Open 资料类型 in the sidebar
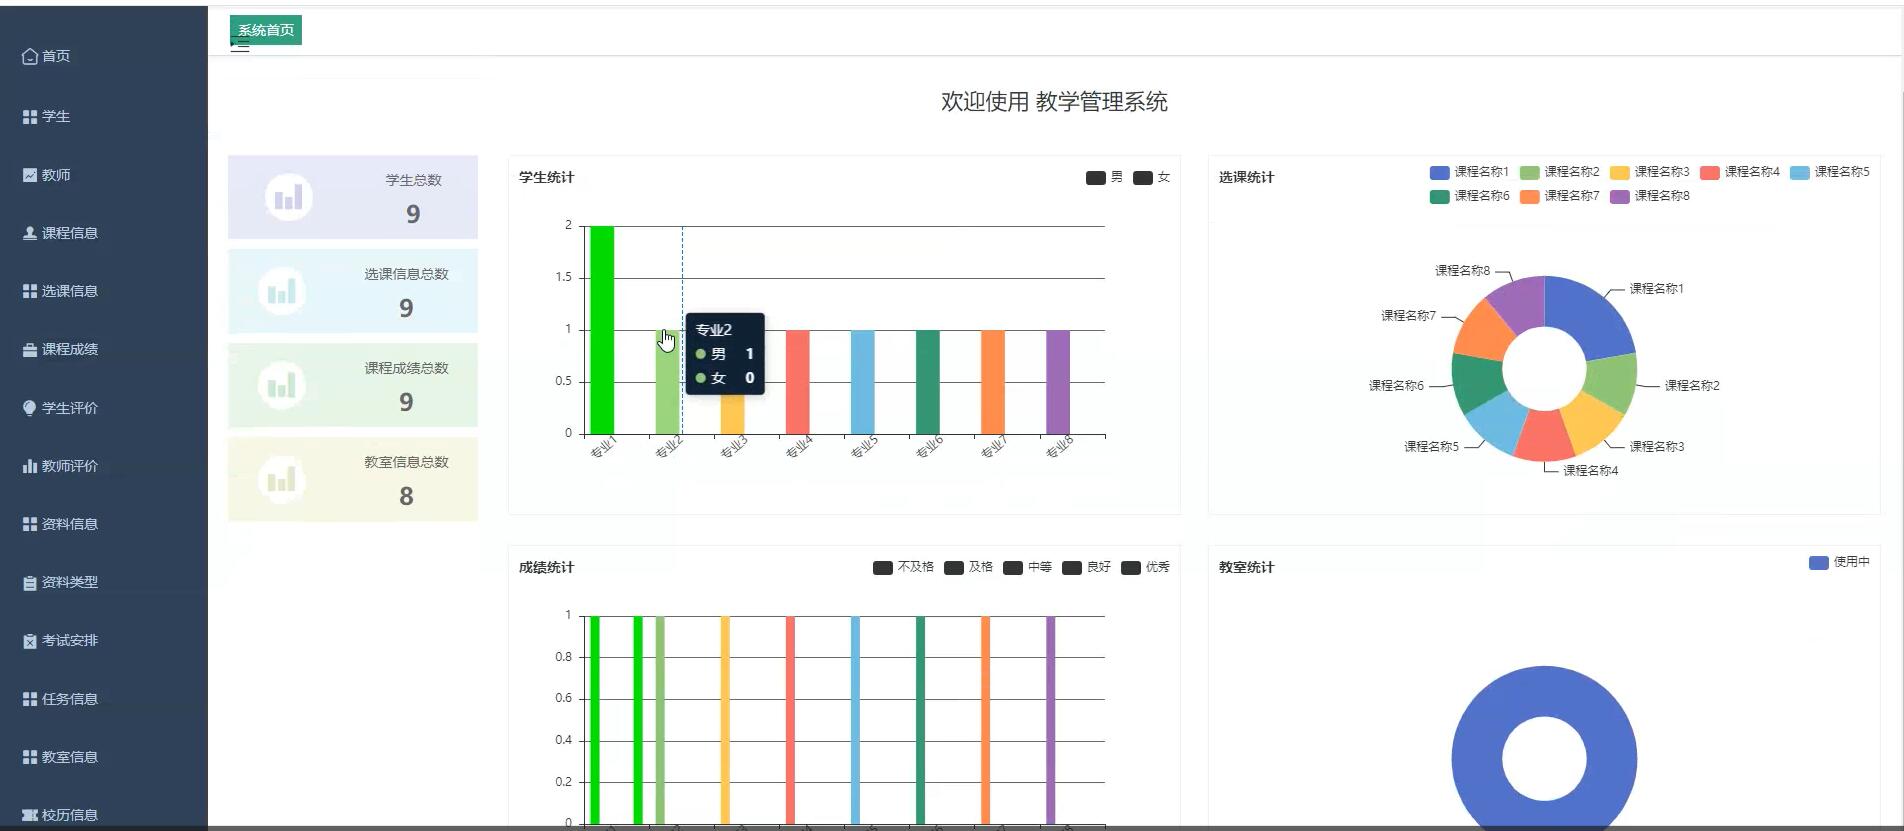The image size is (1904, 831). pos(104,583)
